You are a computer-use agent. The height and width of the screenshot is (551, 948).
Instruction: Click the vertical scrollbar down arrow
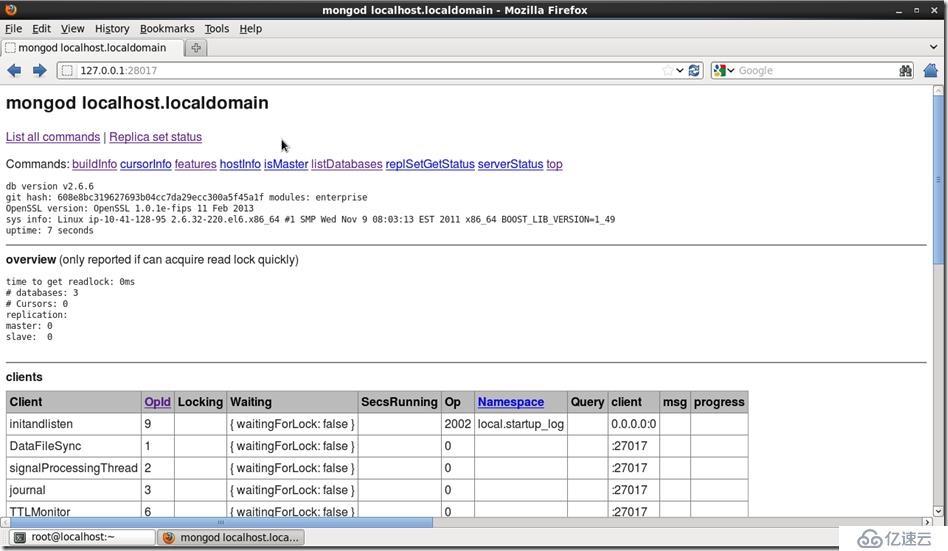pos(938,512)
